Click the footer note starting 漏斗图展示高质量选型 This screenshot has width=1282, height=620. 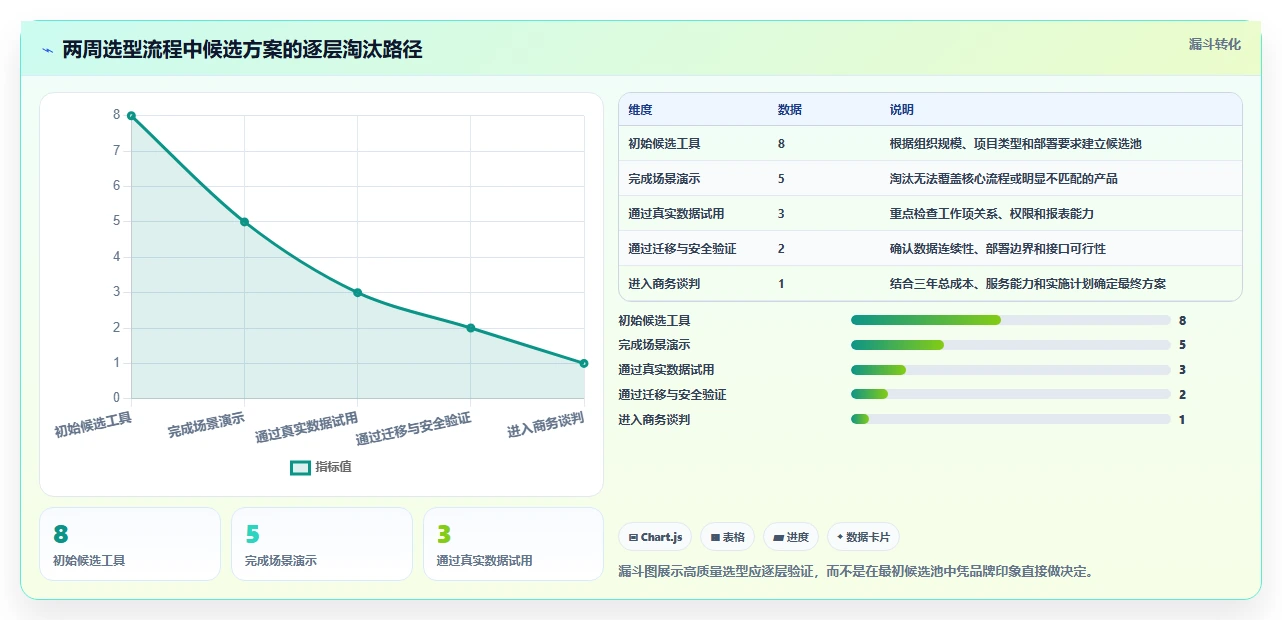click(x=858, y=572)
